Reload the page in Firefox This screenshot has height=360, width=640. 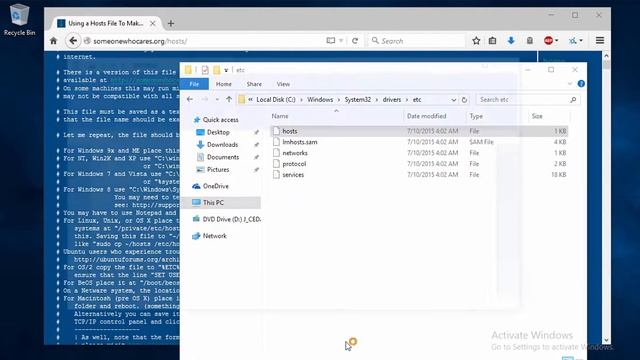pos(355,41)
